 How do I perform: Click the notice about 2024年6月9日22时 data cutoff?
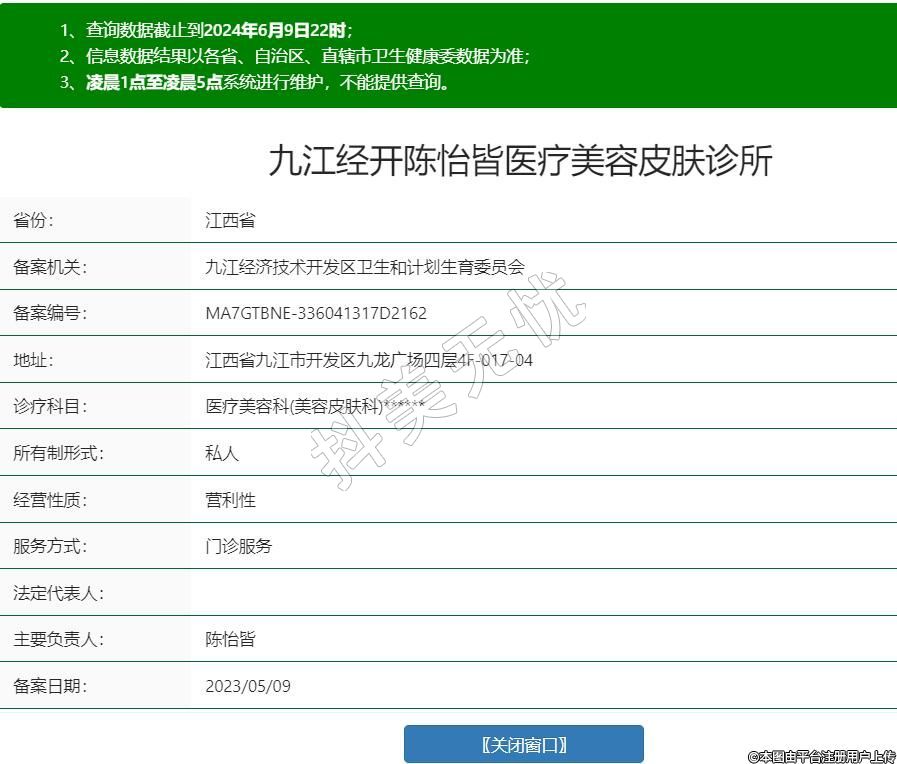(x=206, y=30)
